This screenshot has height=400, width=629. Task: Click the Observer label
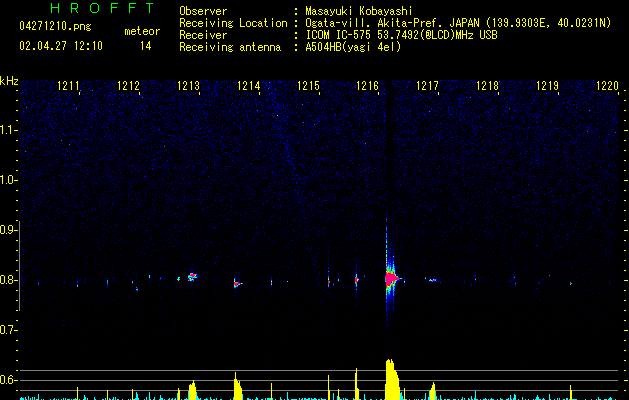point(203,11)
